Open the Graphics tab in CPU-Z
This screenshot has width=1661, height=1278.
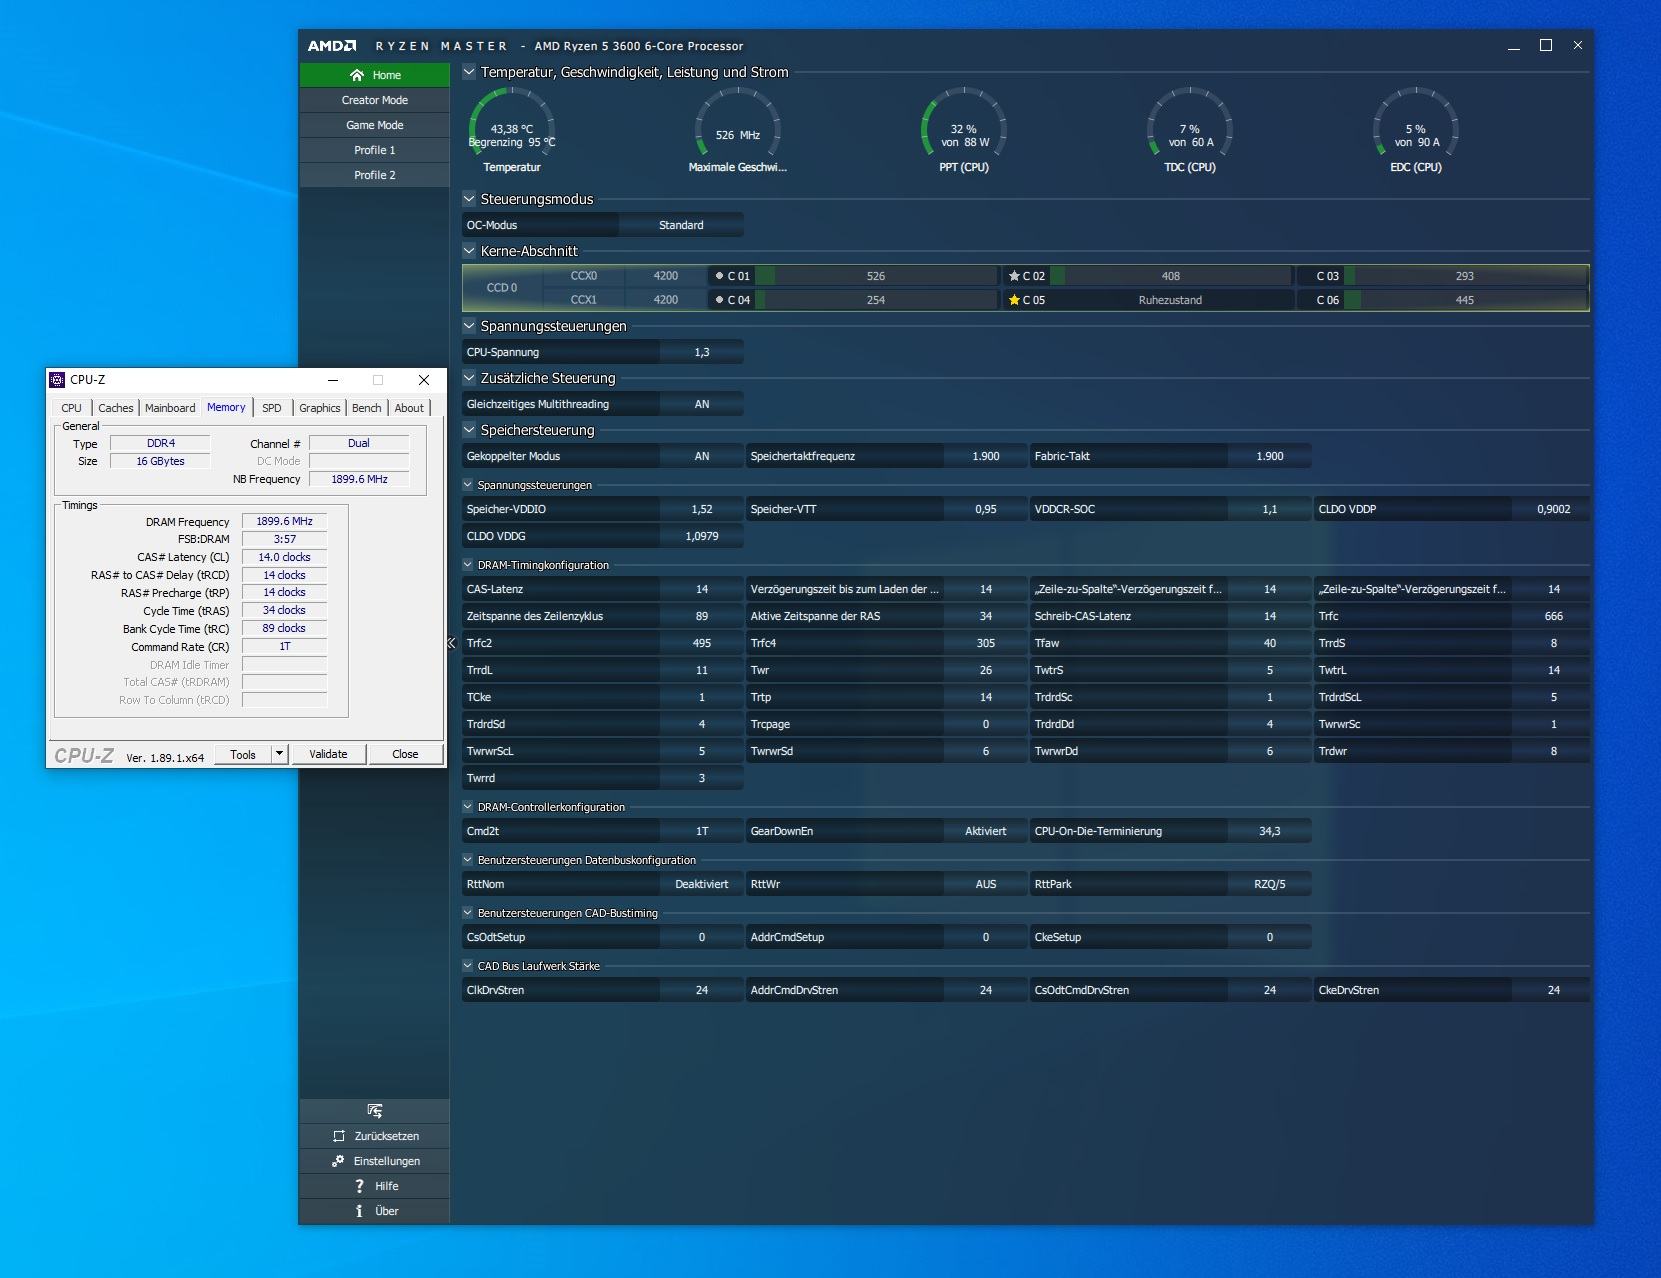click(x=320, y=408)
